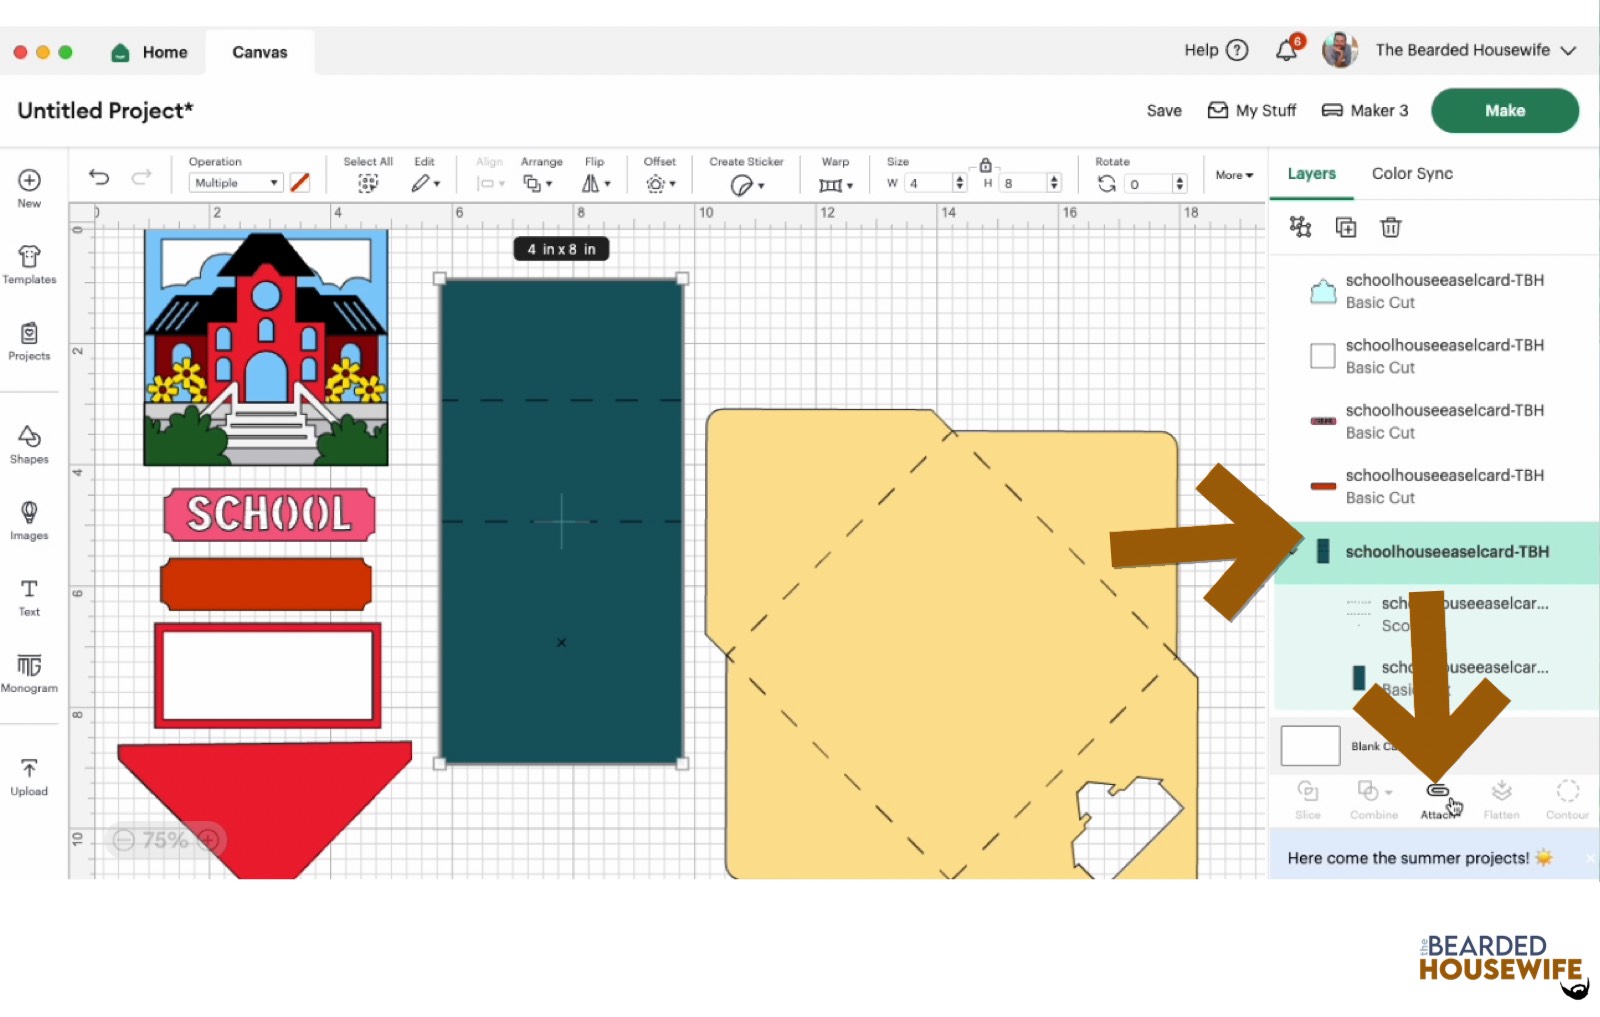Click Save

coord(1164,111)
